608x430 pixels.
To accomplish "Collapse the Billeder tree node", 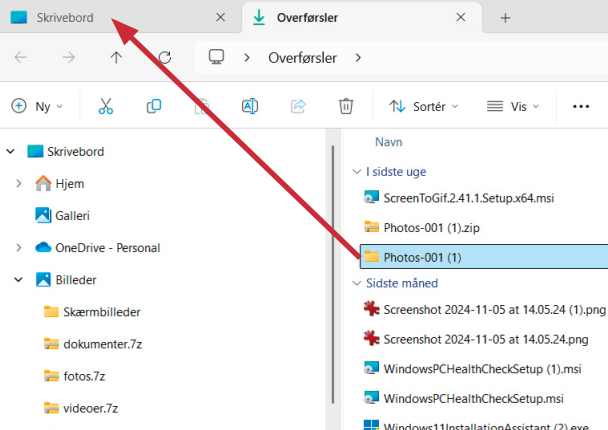I will coord(18,280).
